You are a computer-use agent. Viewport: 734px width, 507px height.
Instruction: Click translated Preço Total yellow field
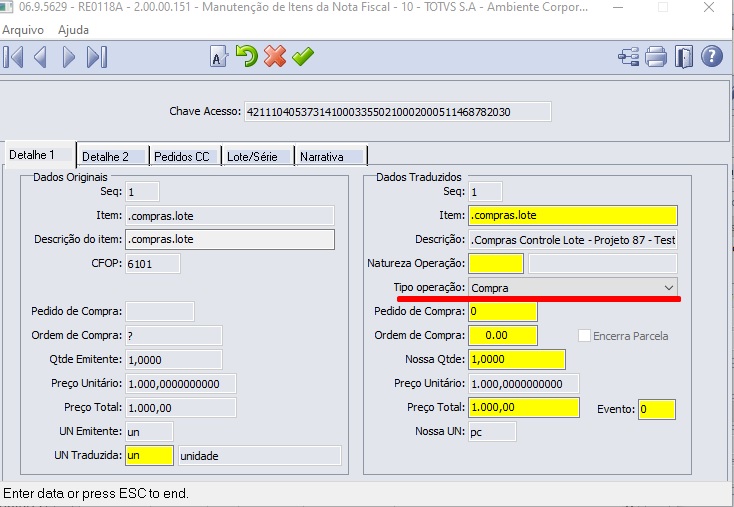point(524,407)
